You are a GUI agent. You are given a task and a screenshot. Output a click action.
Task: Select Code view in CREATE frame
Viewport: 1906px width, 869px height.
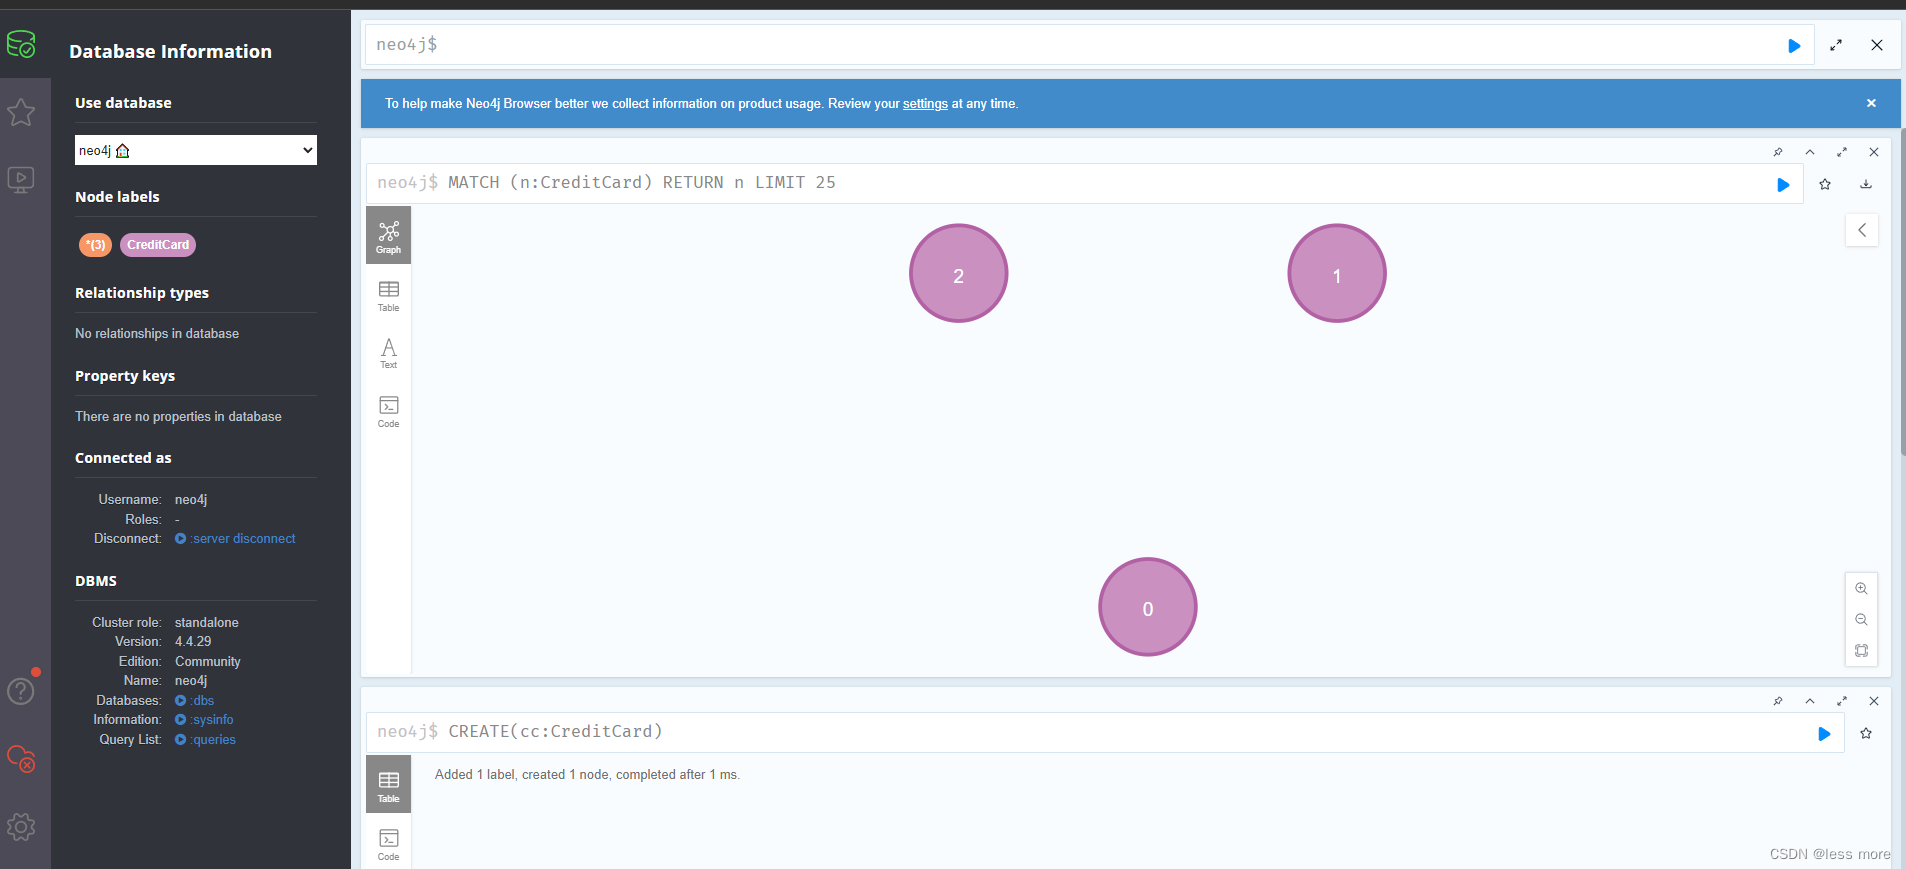389,844
